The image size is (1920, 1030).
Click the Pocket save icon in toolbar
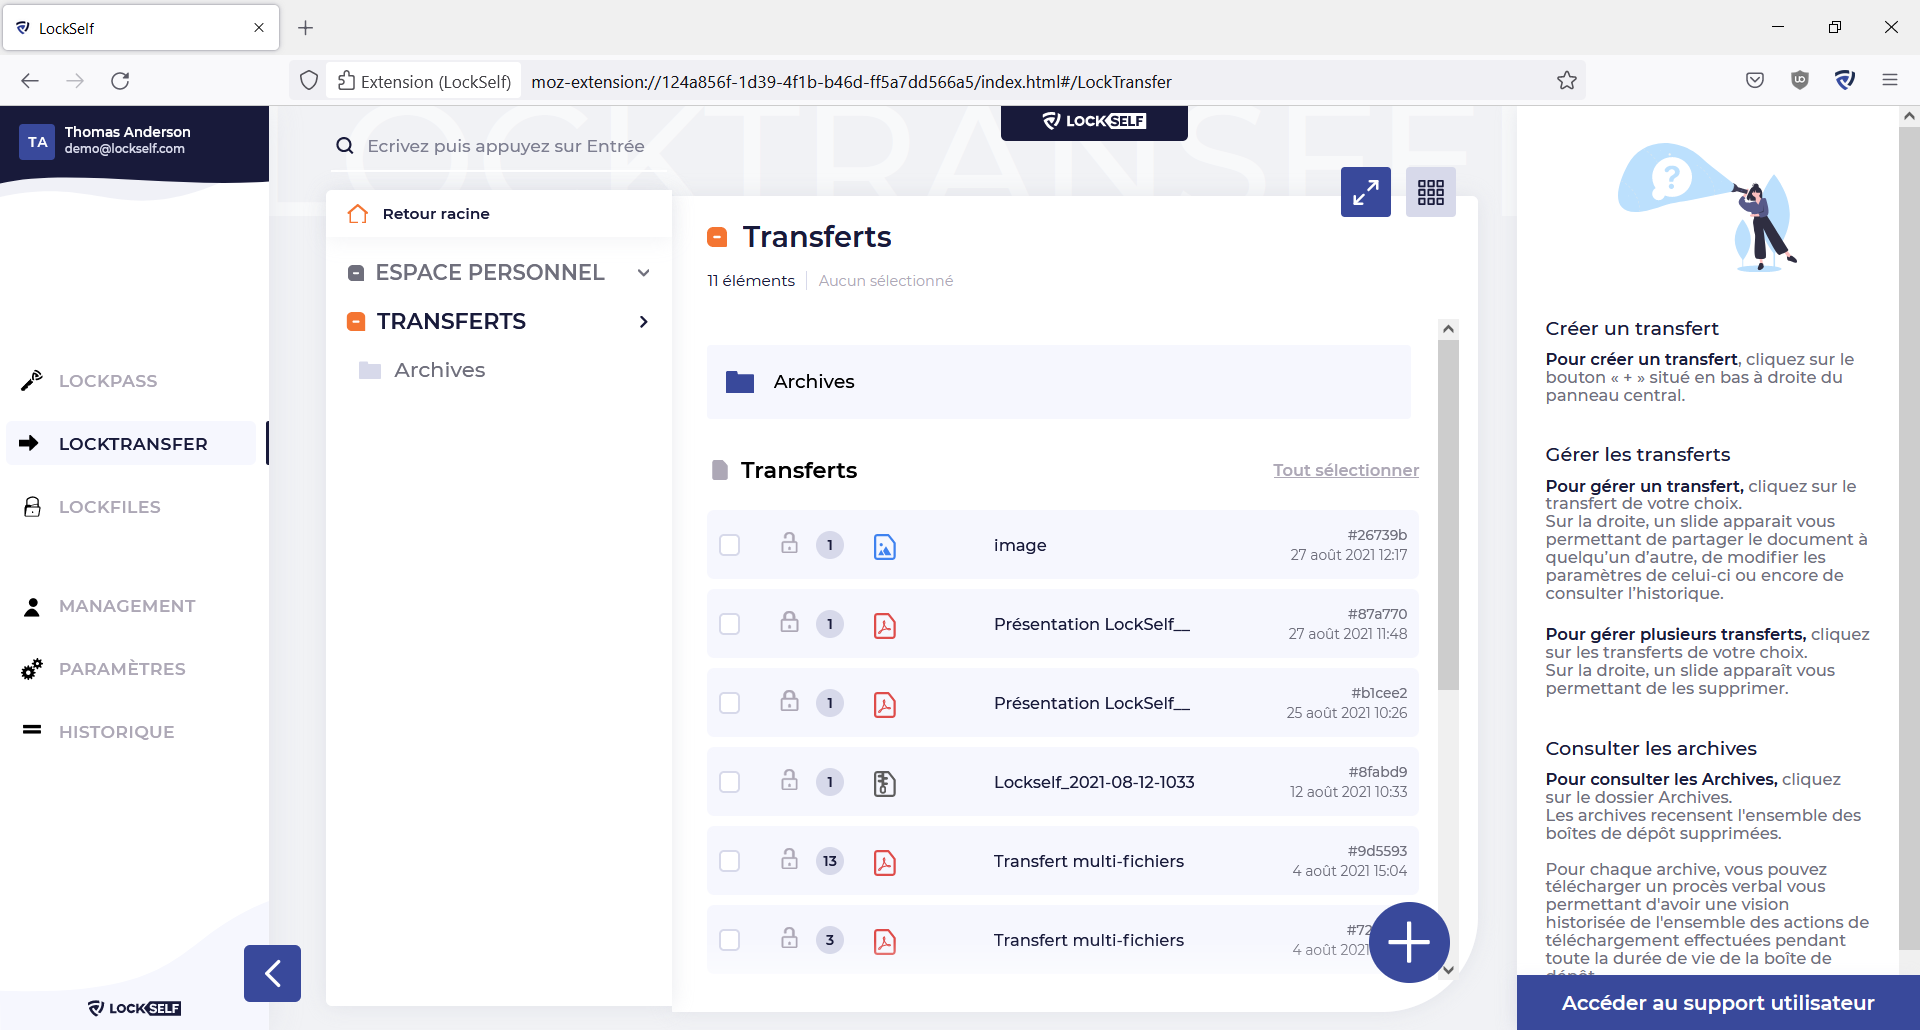(1755, 80)
